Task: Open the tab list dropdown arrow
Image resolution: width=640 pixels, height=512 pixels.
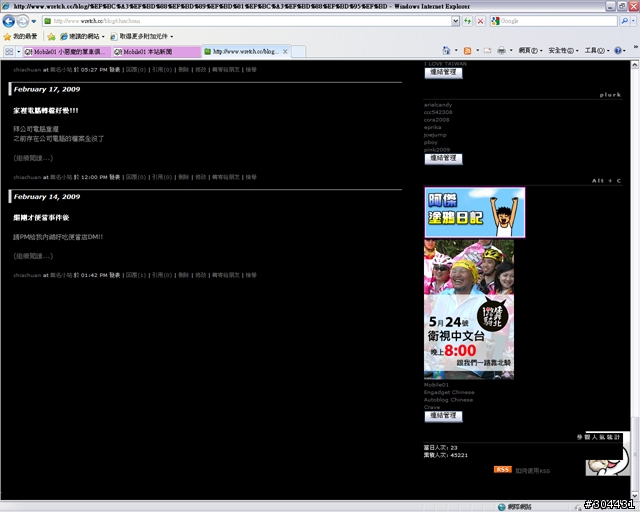Action: (18, 51)
